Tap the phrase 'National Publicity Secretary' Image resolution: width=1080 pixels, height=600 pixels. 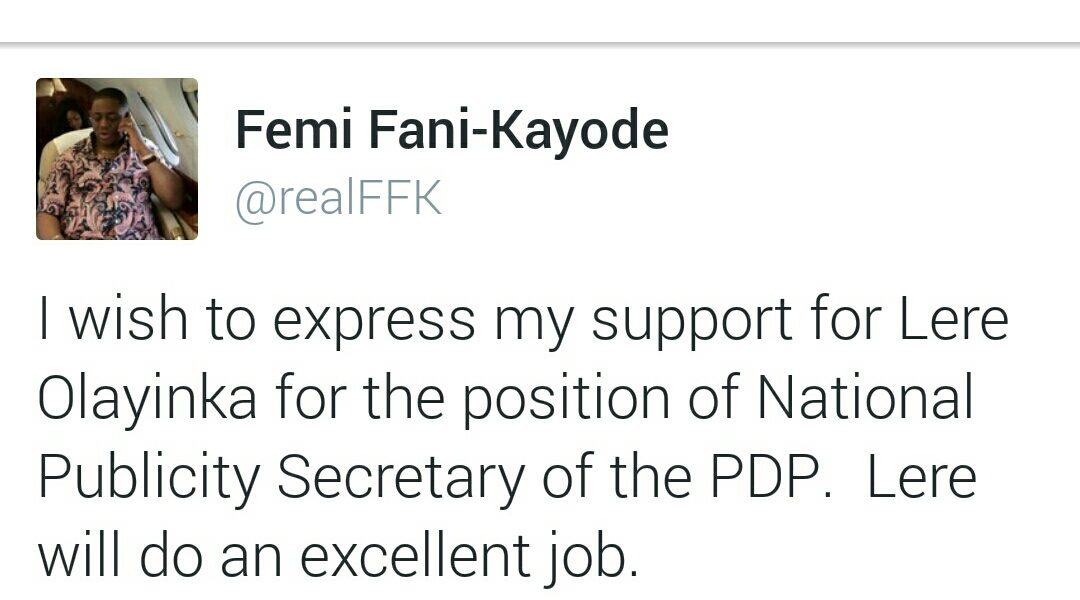506,438
